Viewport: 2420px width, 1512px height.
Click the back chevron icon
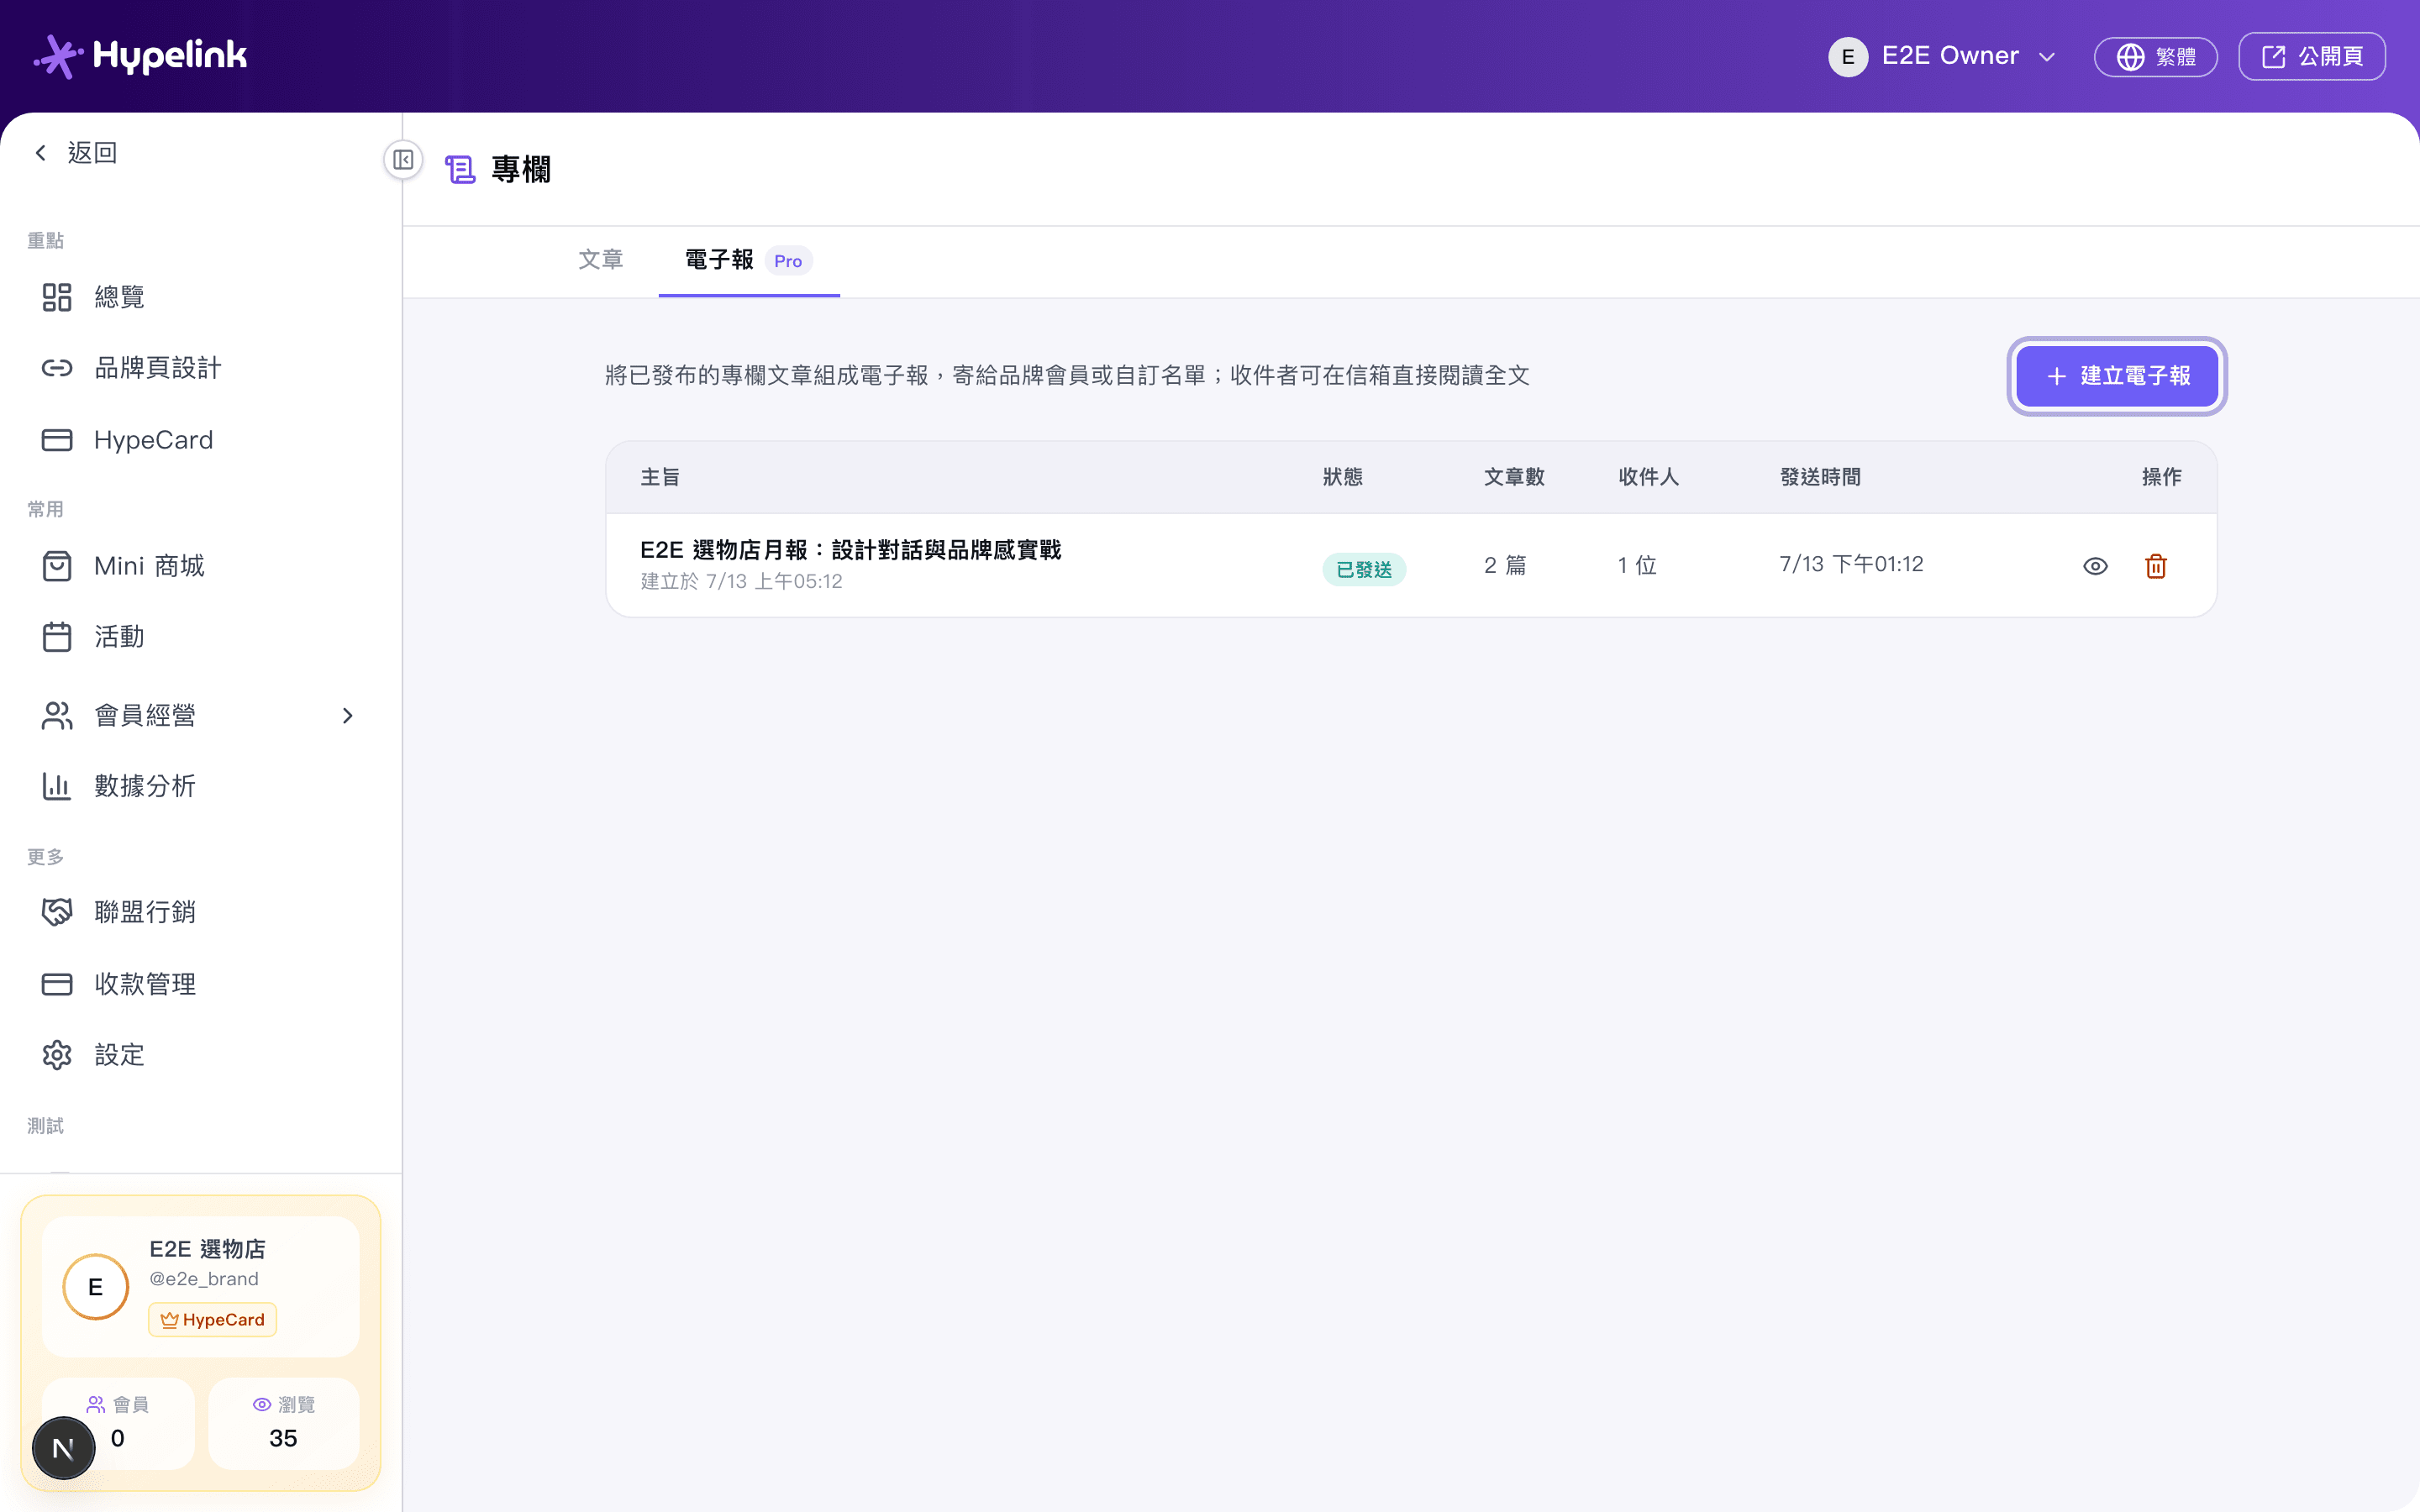tap(41, 153)
